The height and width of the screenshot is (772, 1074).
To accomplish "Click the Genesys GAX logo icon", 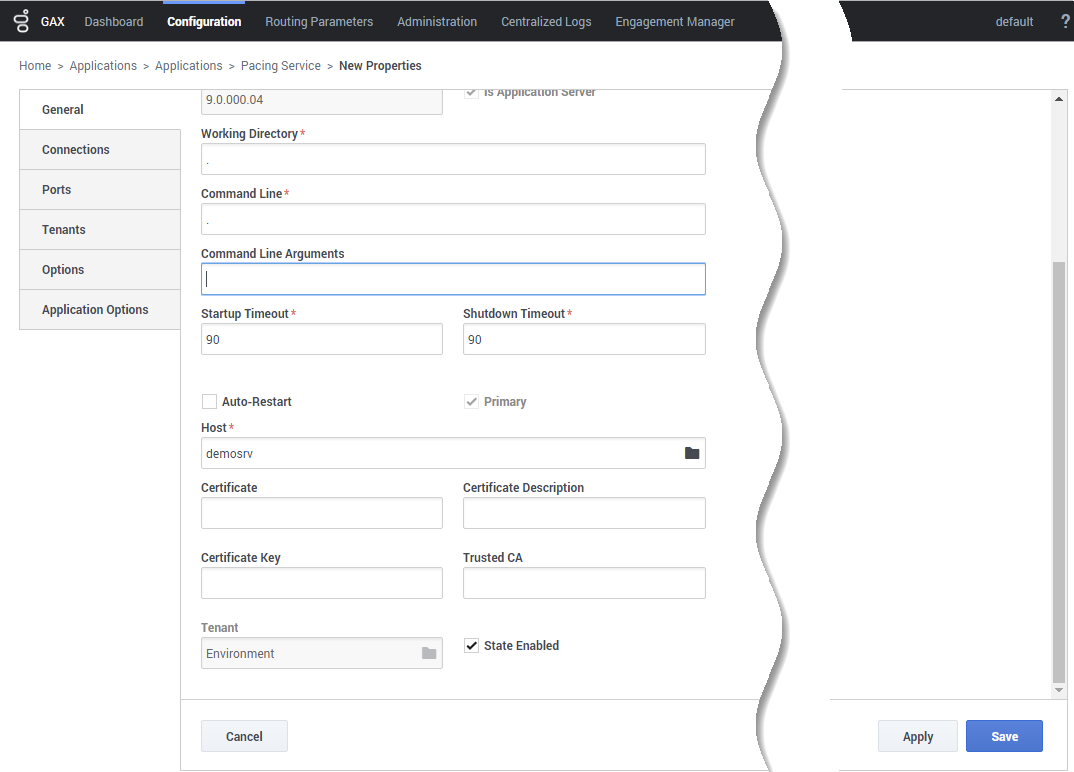I will coord(22,21).
